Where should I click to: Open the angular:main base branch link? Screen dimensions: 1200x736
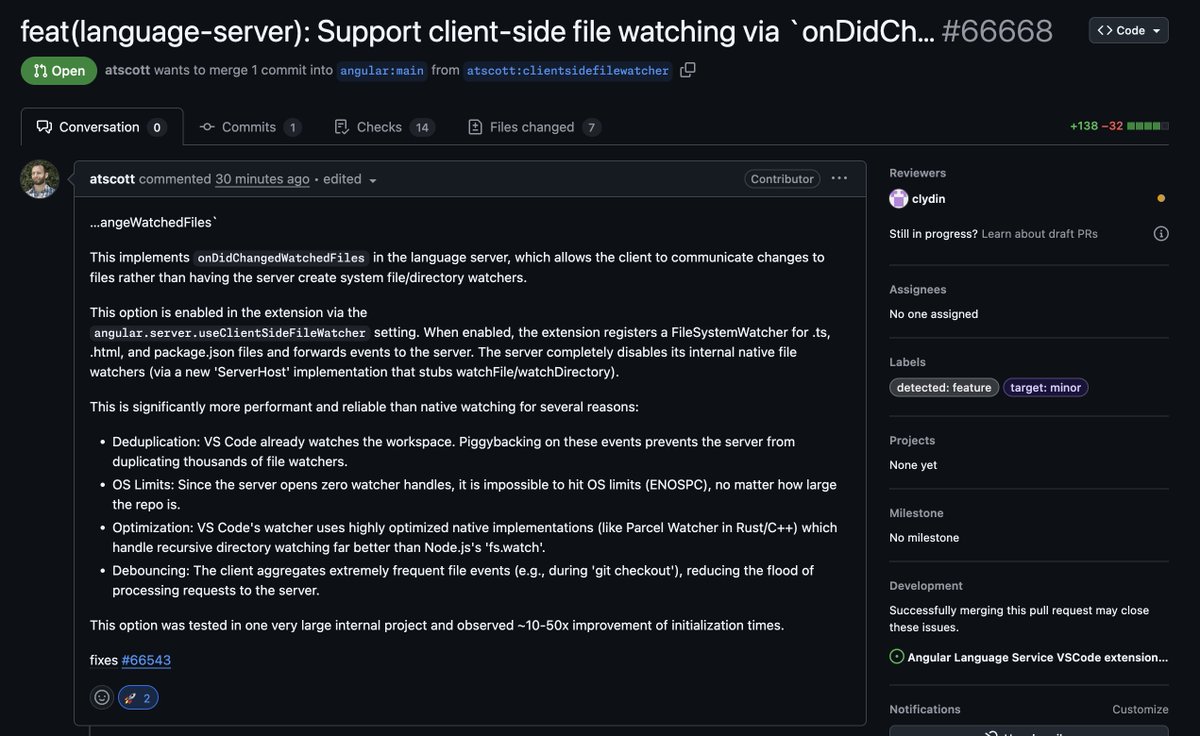point(382,71)
